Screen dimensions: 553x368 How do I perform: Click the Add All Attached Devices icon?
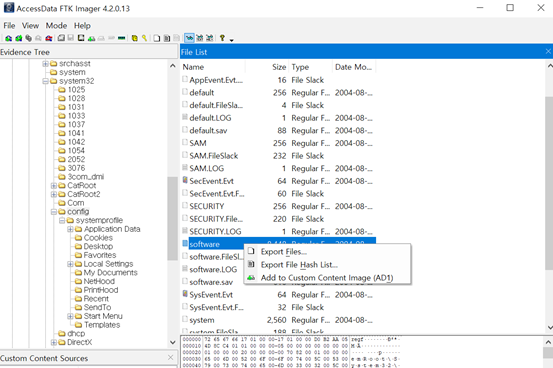(19, 38)
